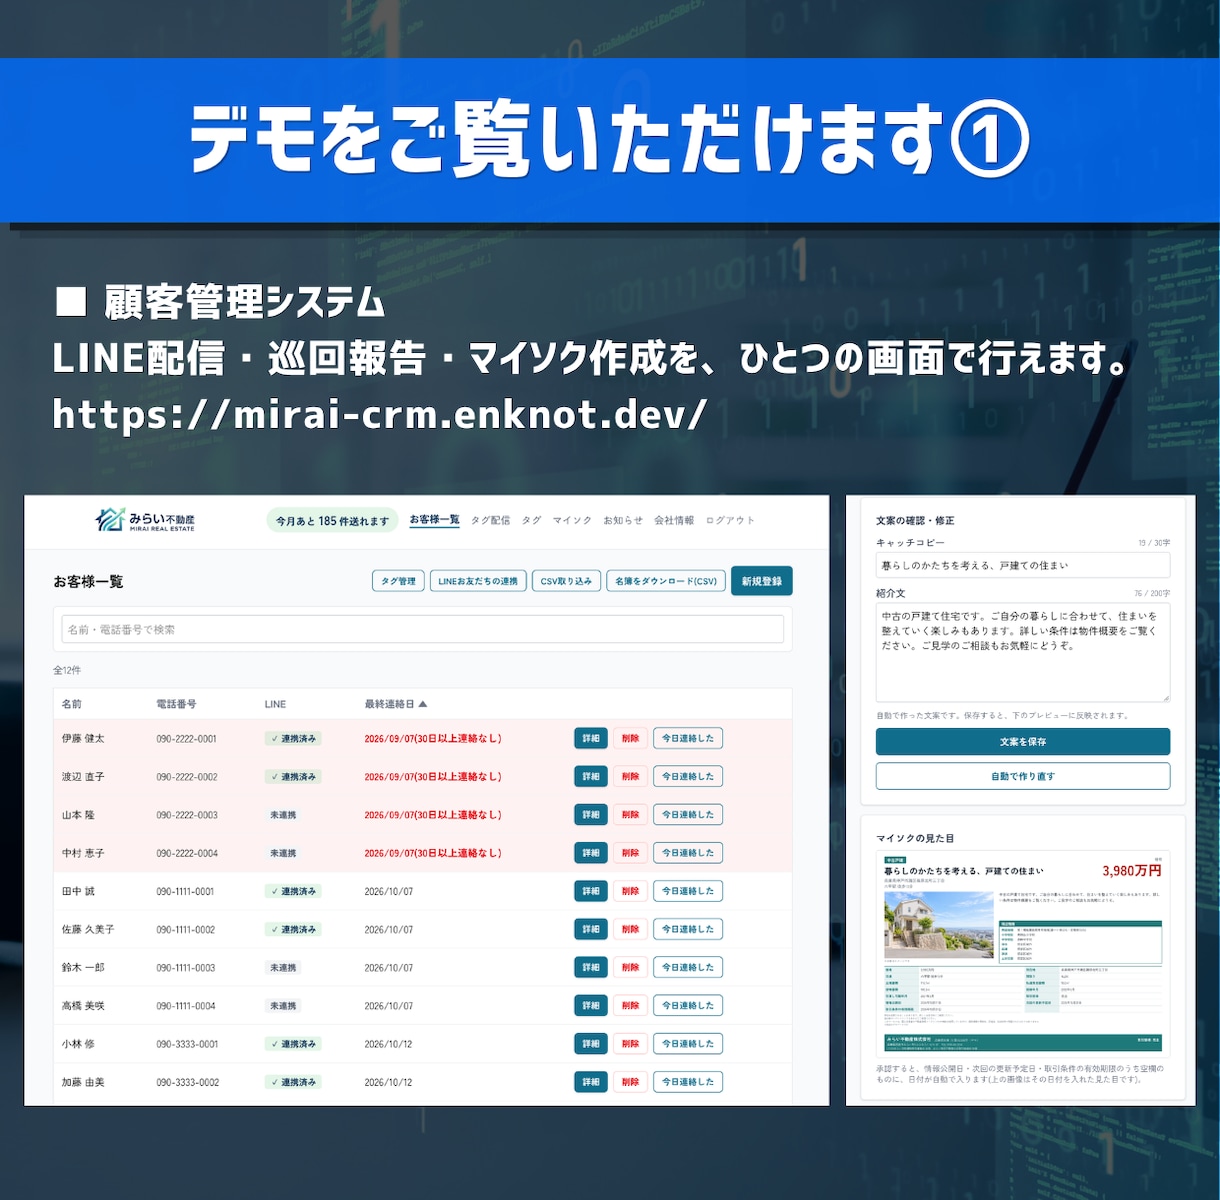Switch to the マイソク page
This screenshot has height=1200, width=1220.
(572, 520)
